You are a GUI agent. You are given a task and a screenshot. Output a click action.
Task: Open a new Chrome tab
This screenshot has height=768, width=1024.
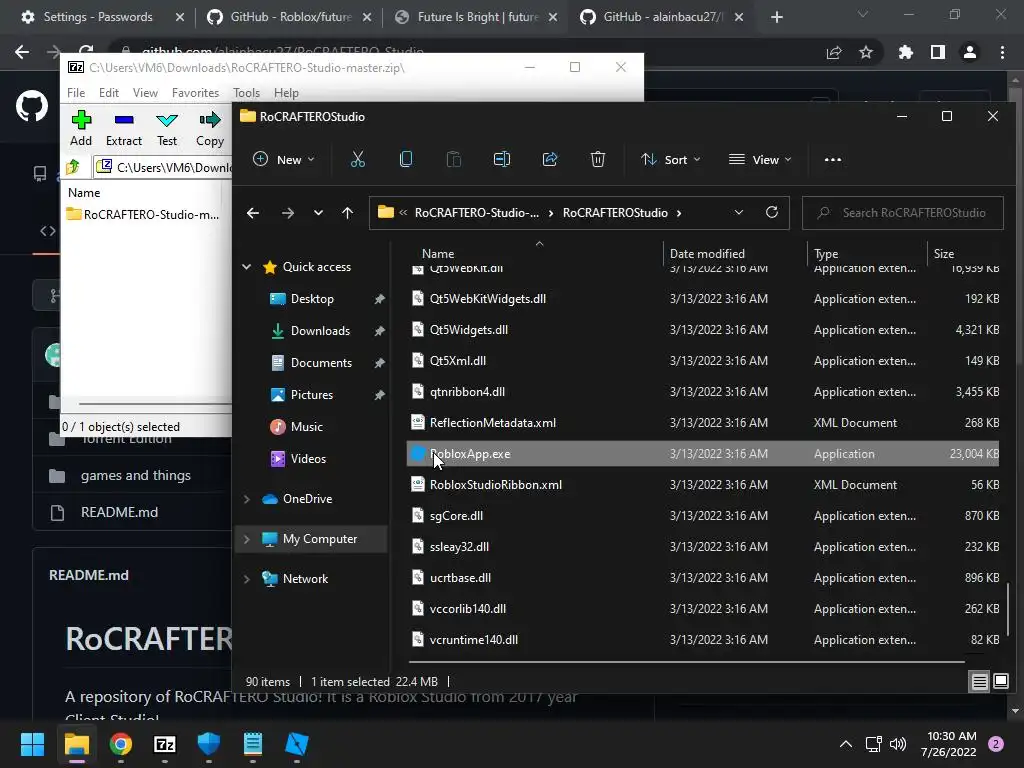[776, 17]
